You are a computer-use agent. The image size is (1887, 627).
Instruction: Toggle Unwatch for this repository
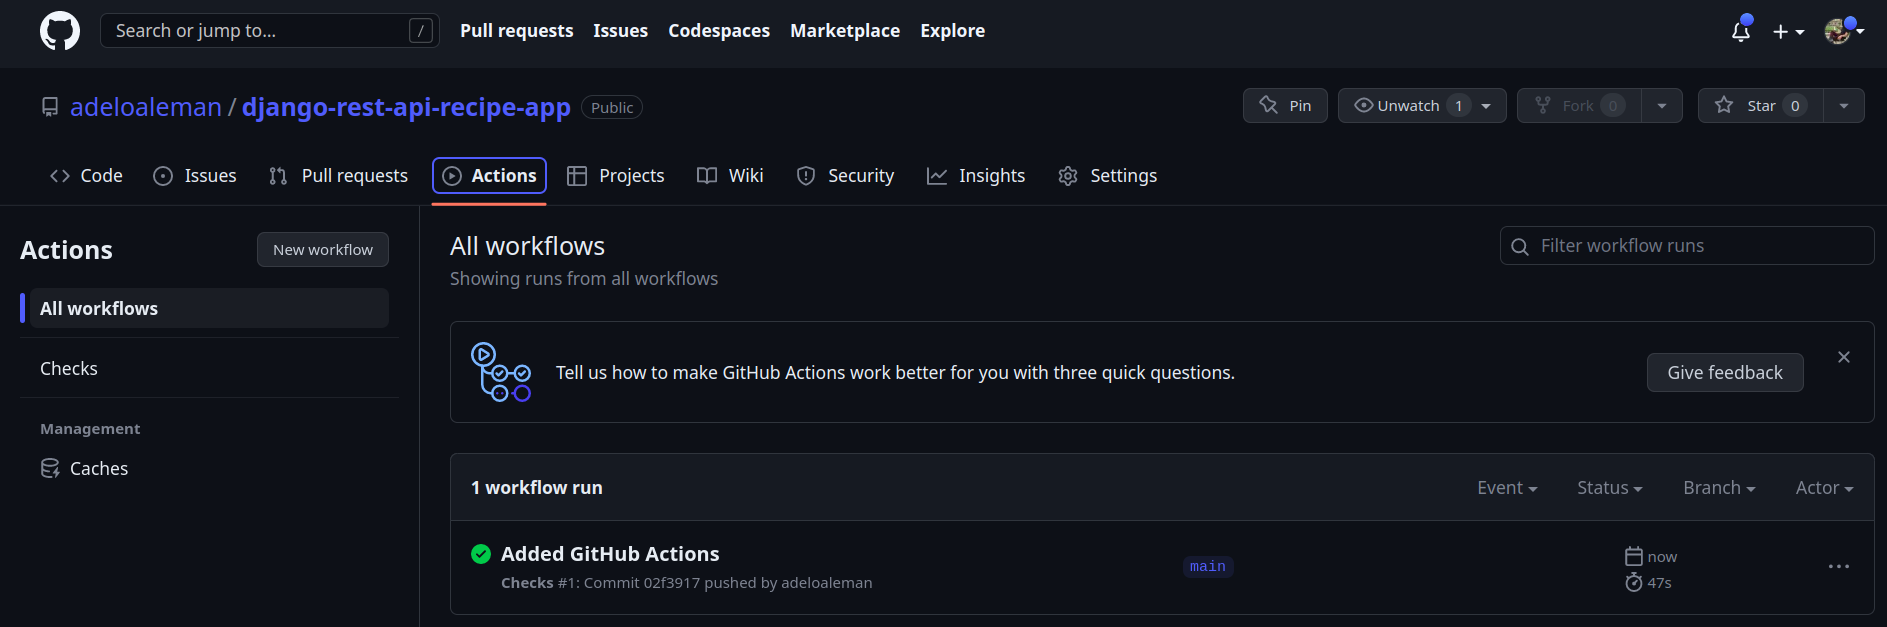[x=1408, y=106]
